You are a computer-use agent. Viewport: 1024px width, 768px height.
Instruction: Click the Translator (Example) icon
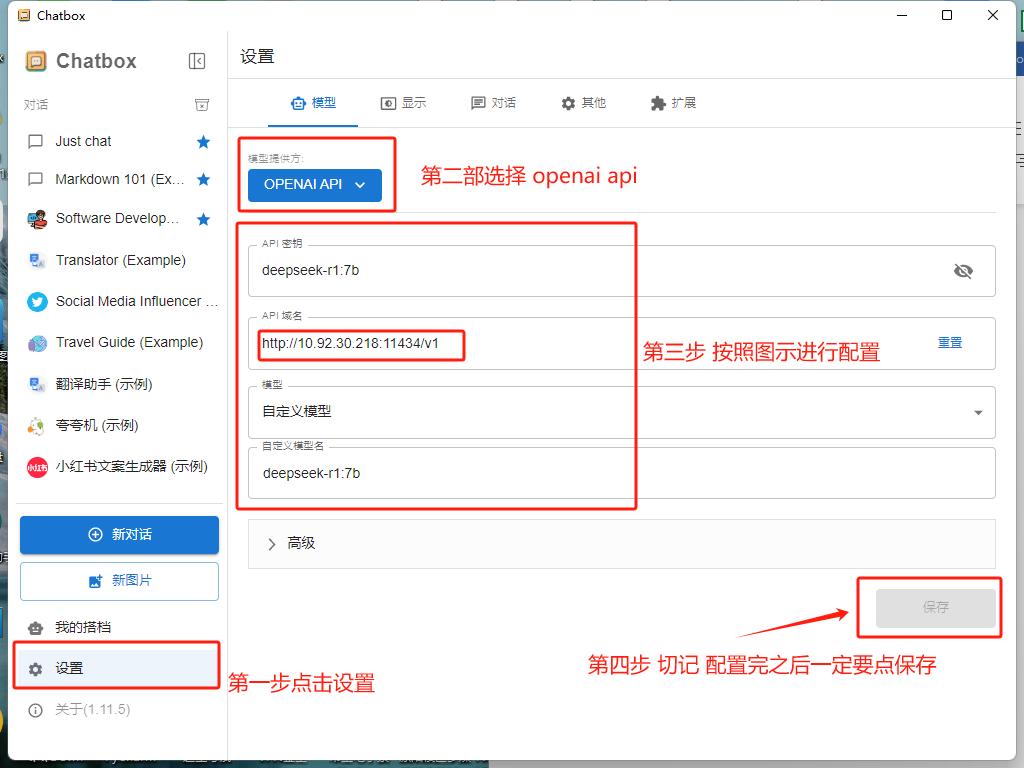[x=37, y=261]
